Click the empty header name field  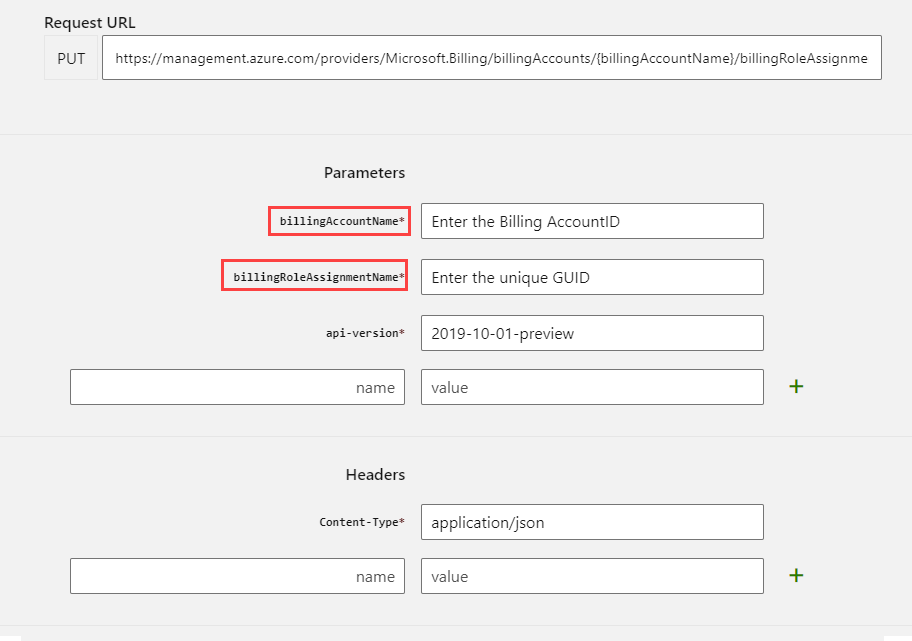coord(237,575)
